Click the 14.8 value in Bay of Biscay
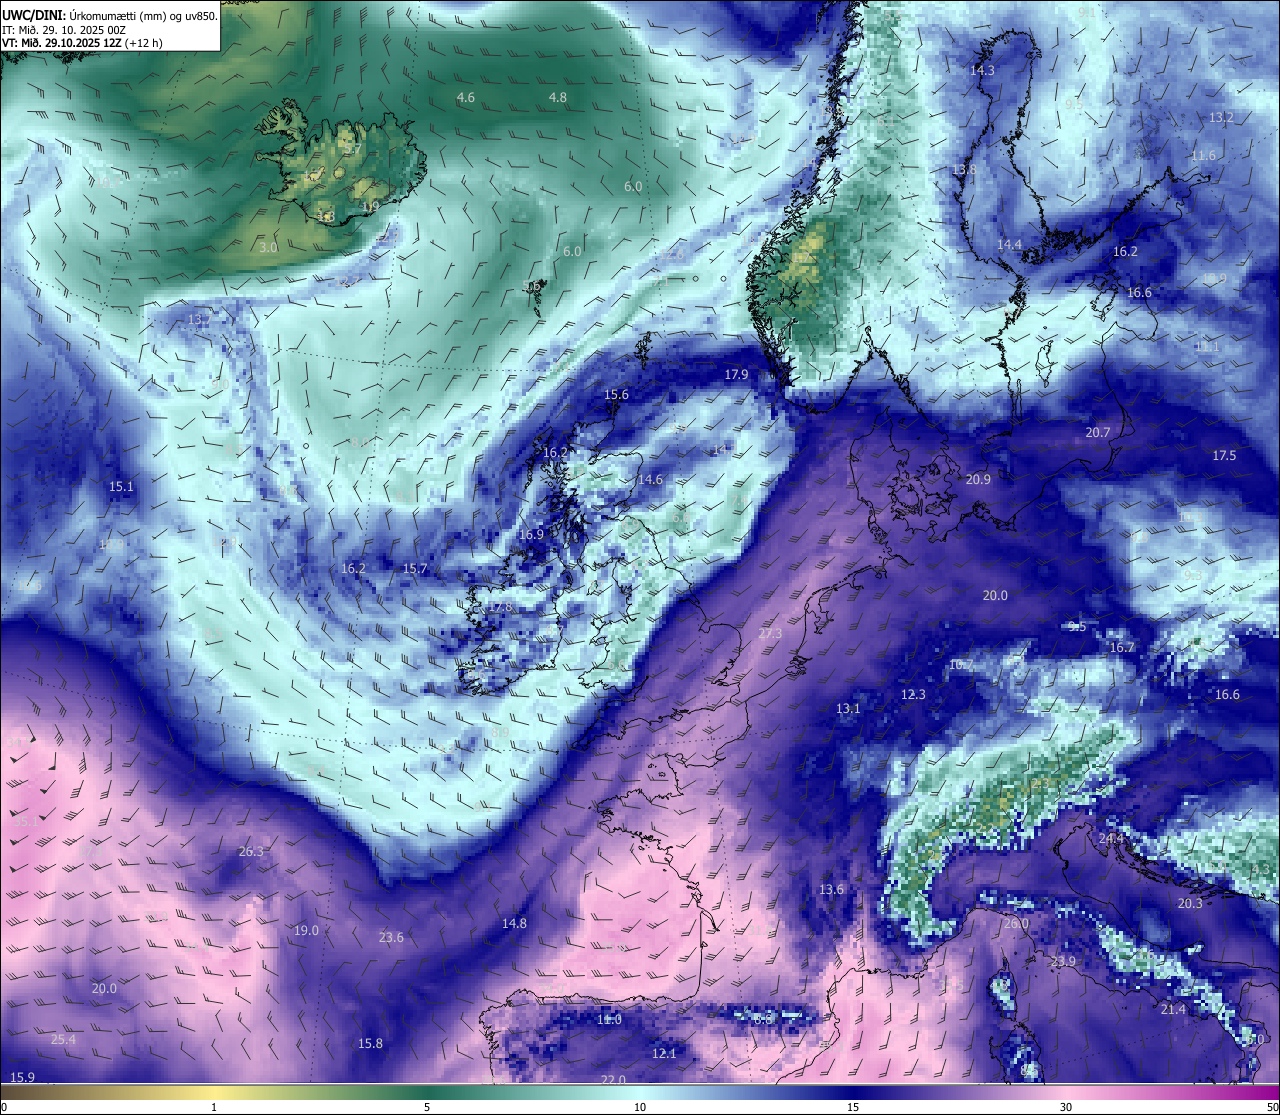 514,923
